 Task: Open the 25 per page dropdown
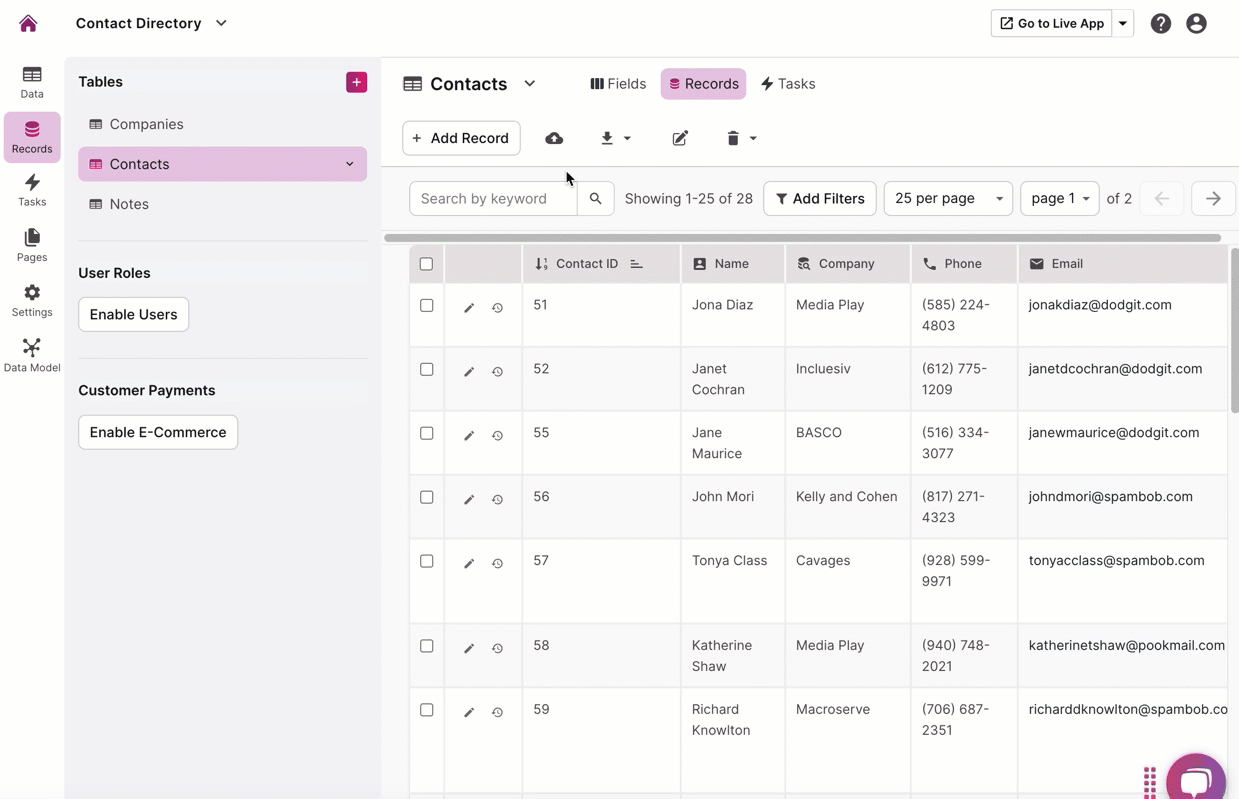(947, 198)
